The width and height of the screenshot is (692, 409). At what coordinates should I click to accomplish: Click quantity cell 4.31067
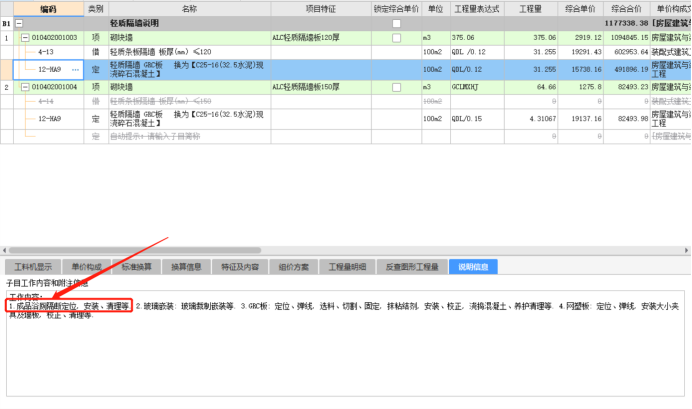pyautogui.click(x=531, y=119)
